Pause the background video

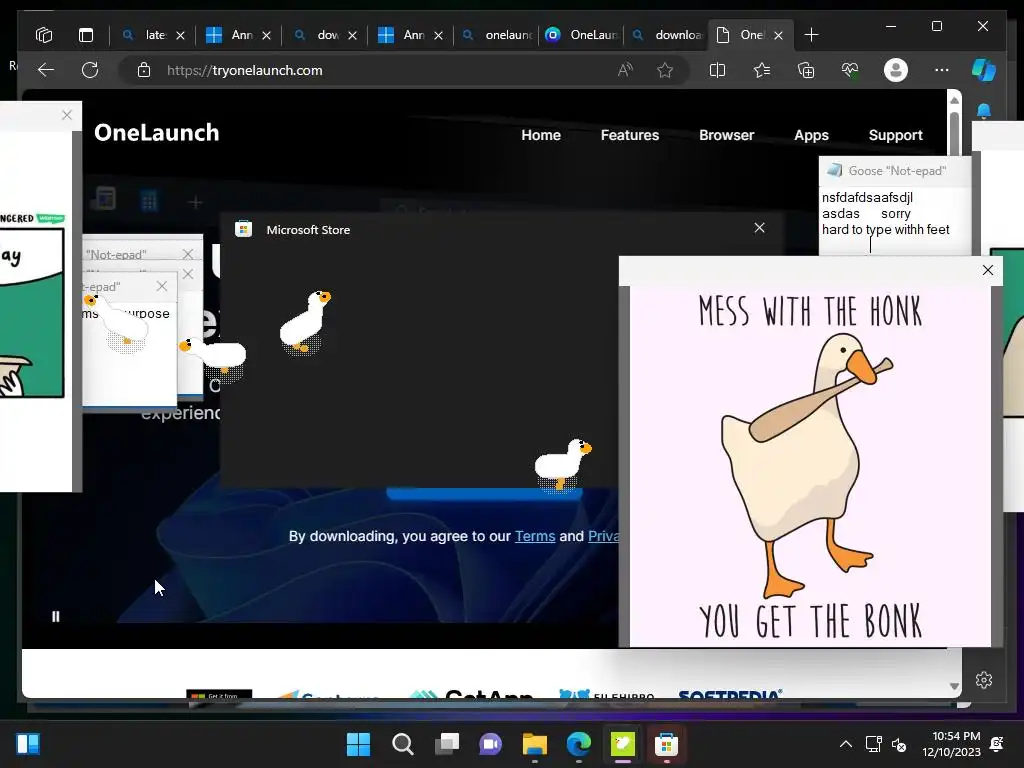coord(56,616)
